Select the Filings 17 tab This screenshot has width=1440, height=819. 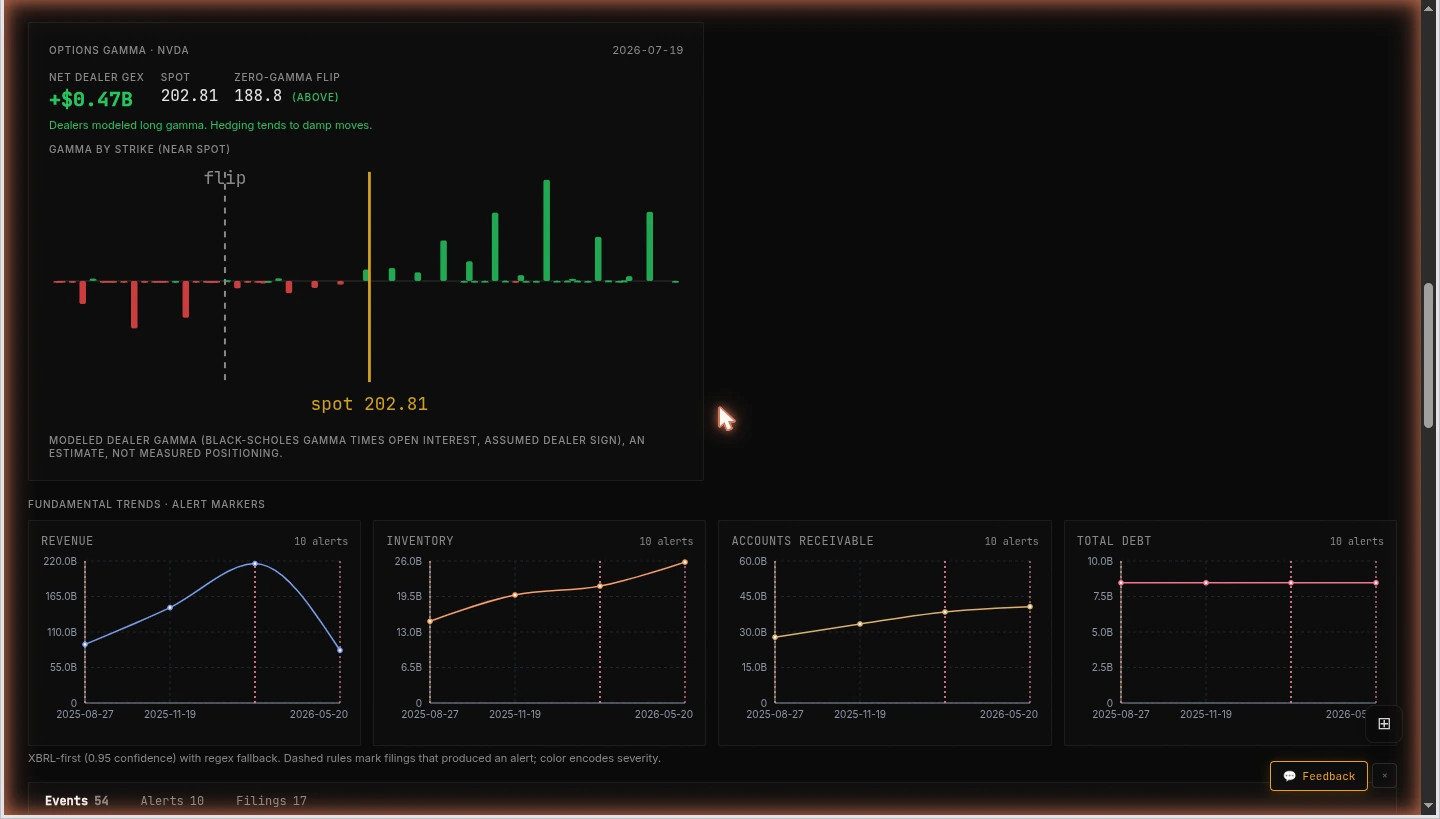[271, 801]
